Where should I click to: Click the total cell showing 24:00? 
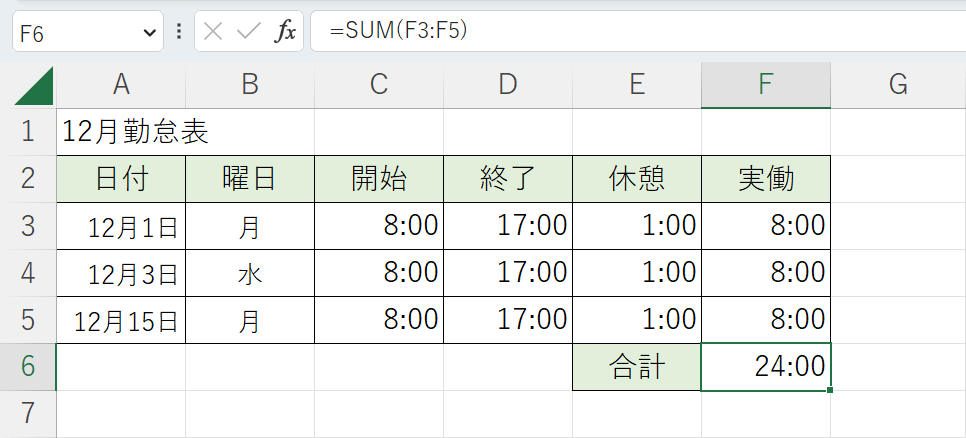pyautogui.click(x=766, y=367)
